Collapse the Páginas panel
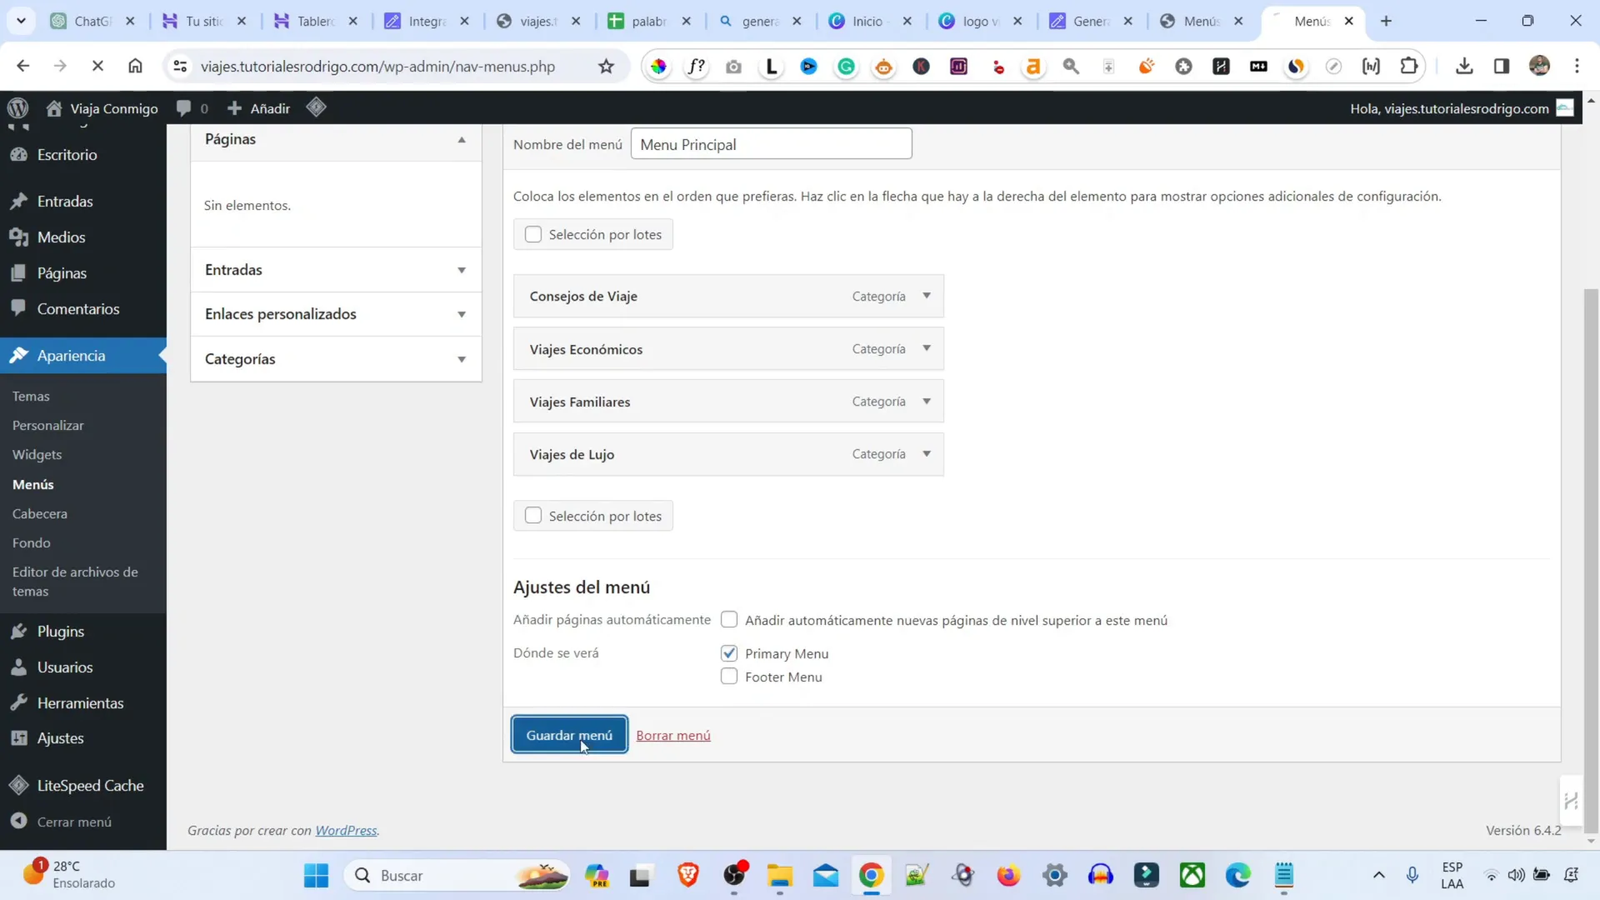This screenshot has height=900, width=1600. (x=460, y=138)
